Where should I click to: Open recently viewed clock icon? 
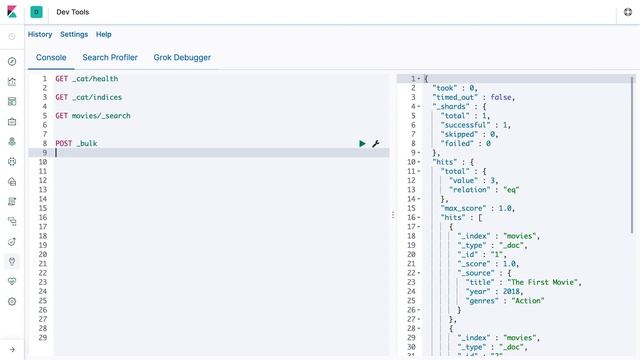click(12, 37)
